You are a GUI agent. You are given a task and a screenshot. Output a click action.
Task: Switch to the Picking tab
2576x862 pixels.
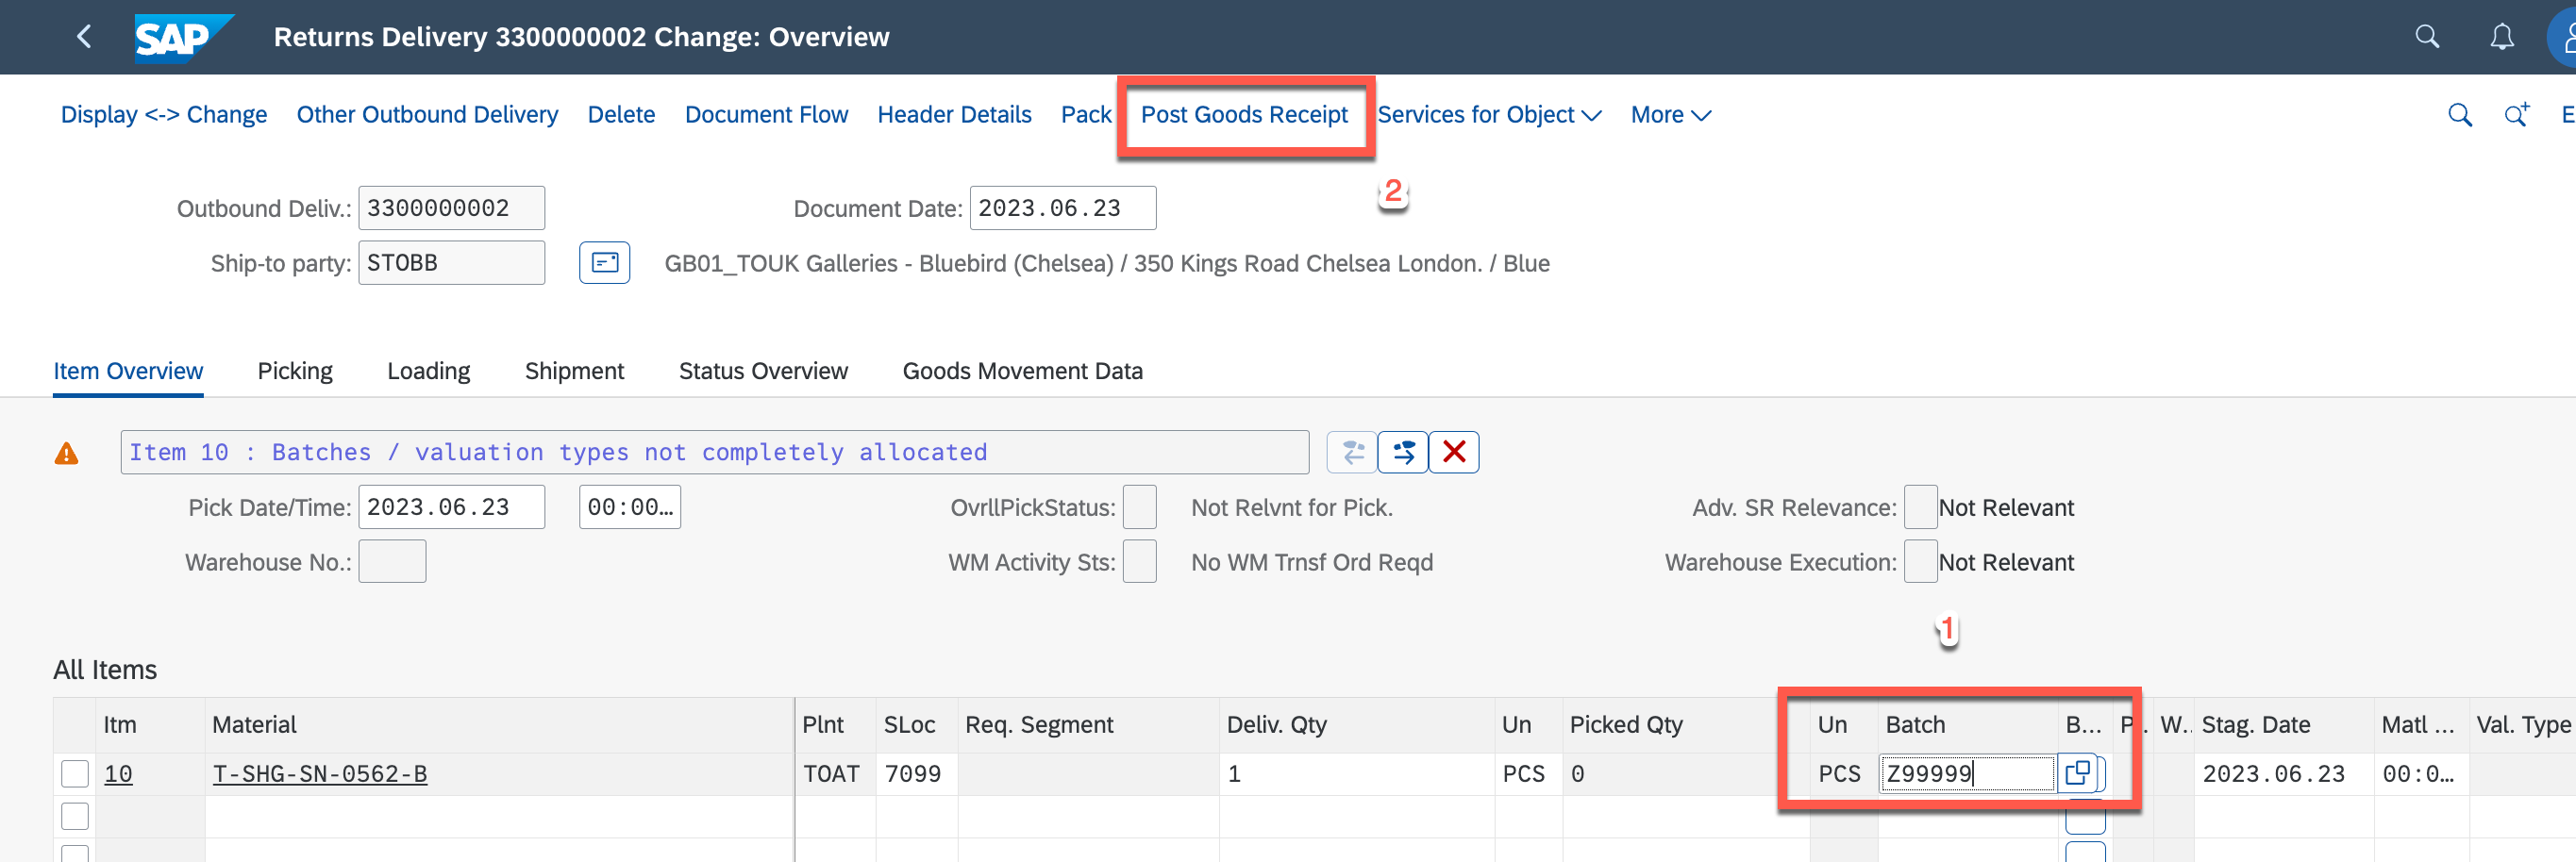(294, 371)
